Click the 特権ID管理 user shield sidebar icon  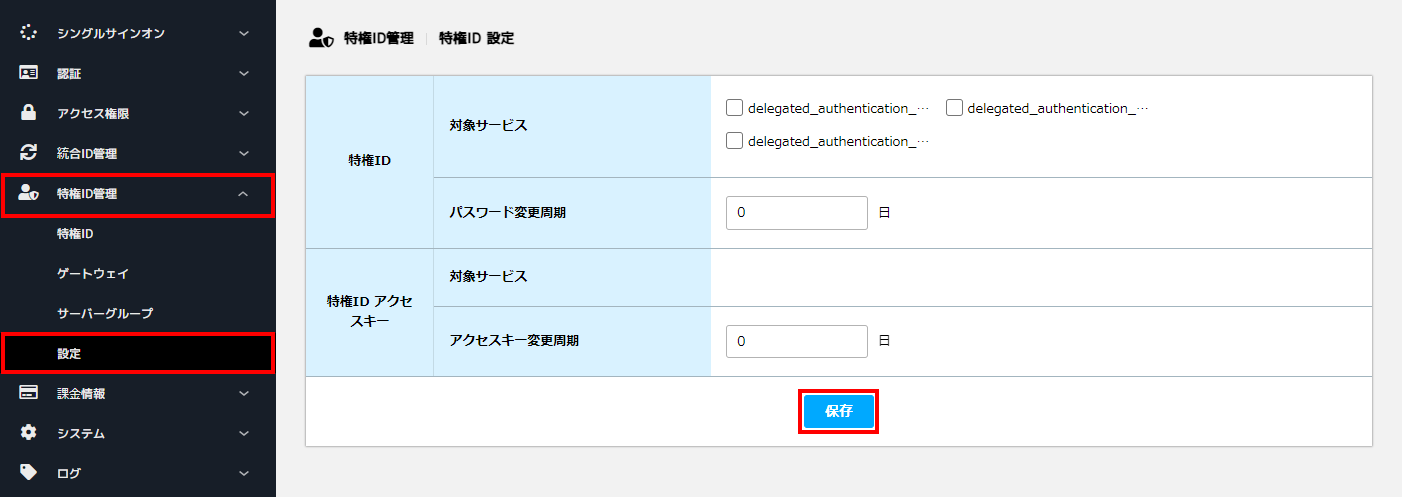coord(29,193)
